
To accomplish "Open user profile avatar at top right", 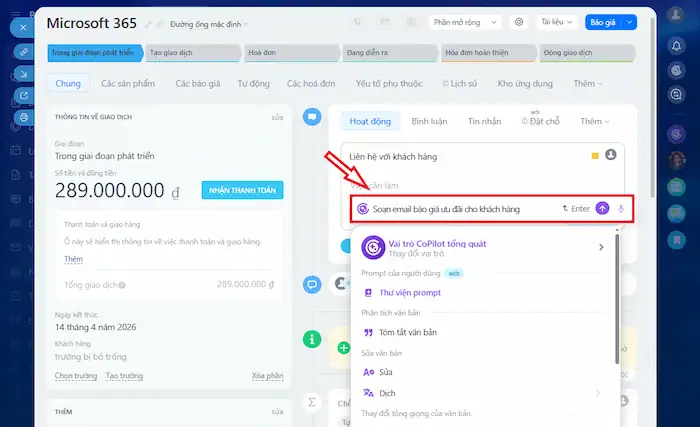I will pyautogui.click(x=676, y=14).
